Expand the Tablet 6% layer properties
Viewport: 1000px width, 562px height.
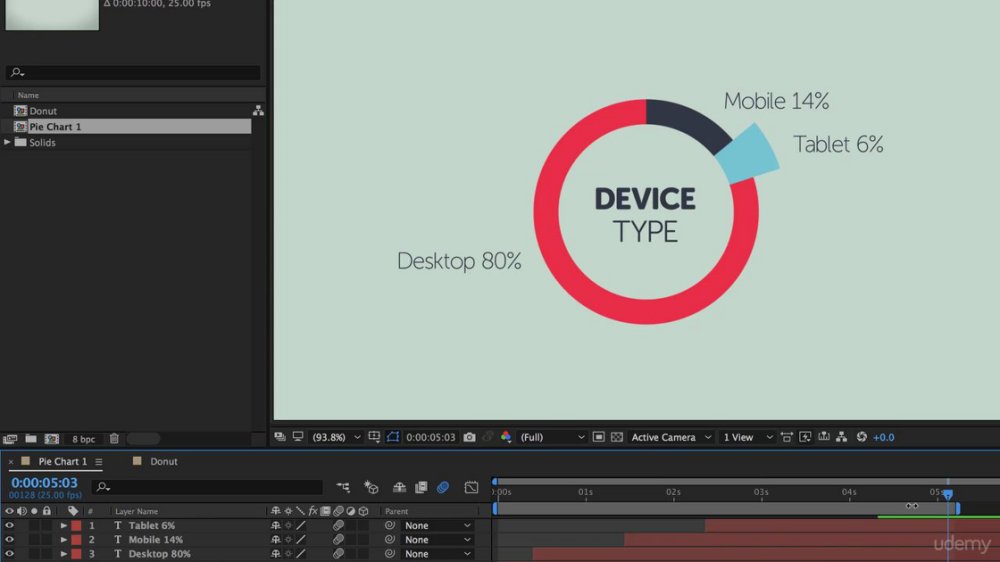point(64,526)
